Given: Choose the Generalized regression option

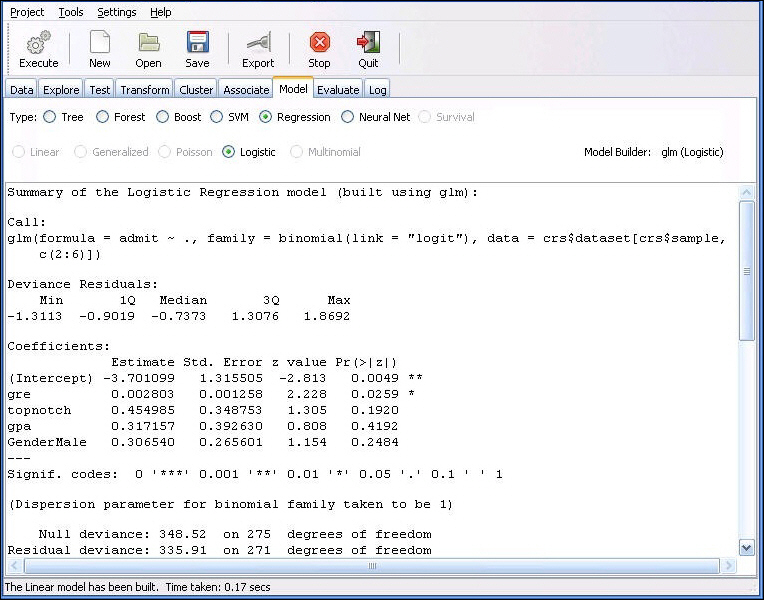Looking at the screenshot, I should pyautogui.click(x=80, y=152).
